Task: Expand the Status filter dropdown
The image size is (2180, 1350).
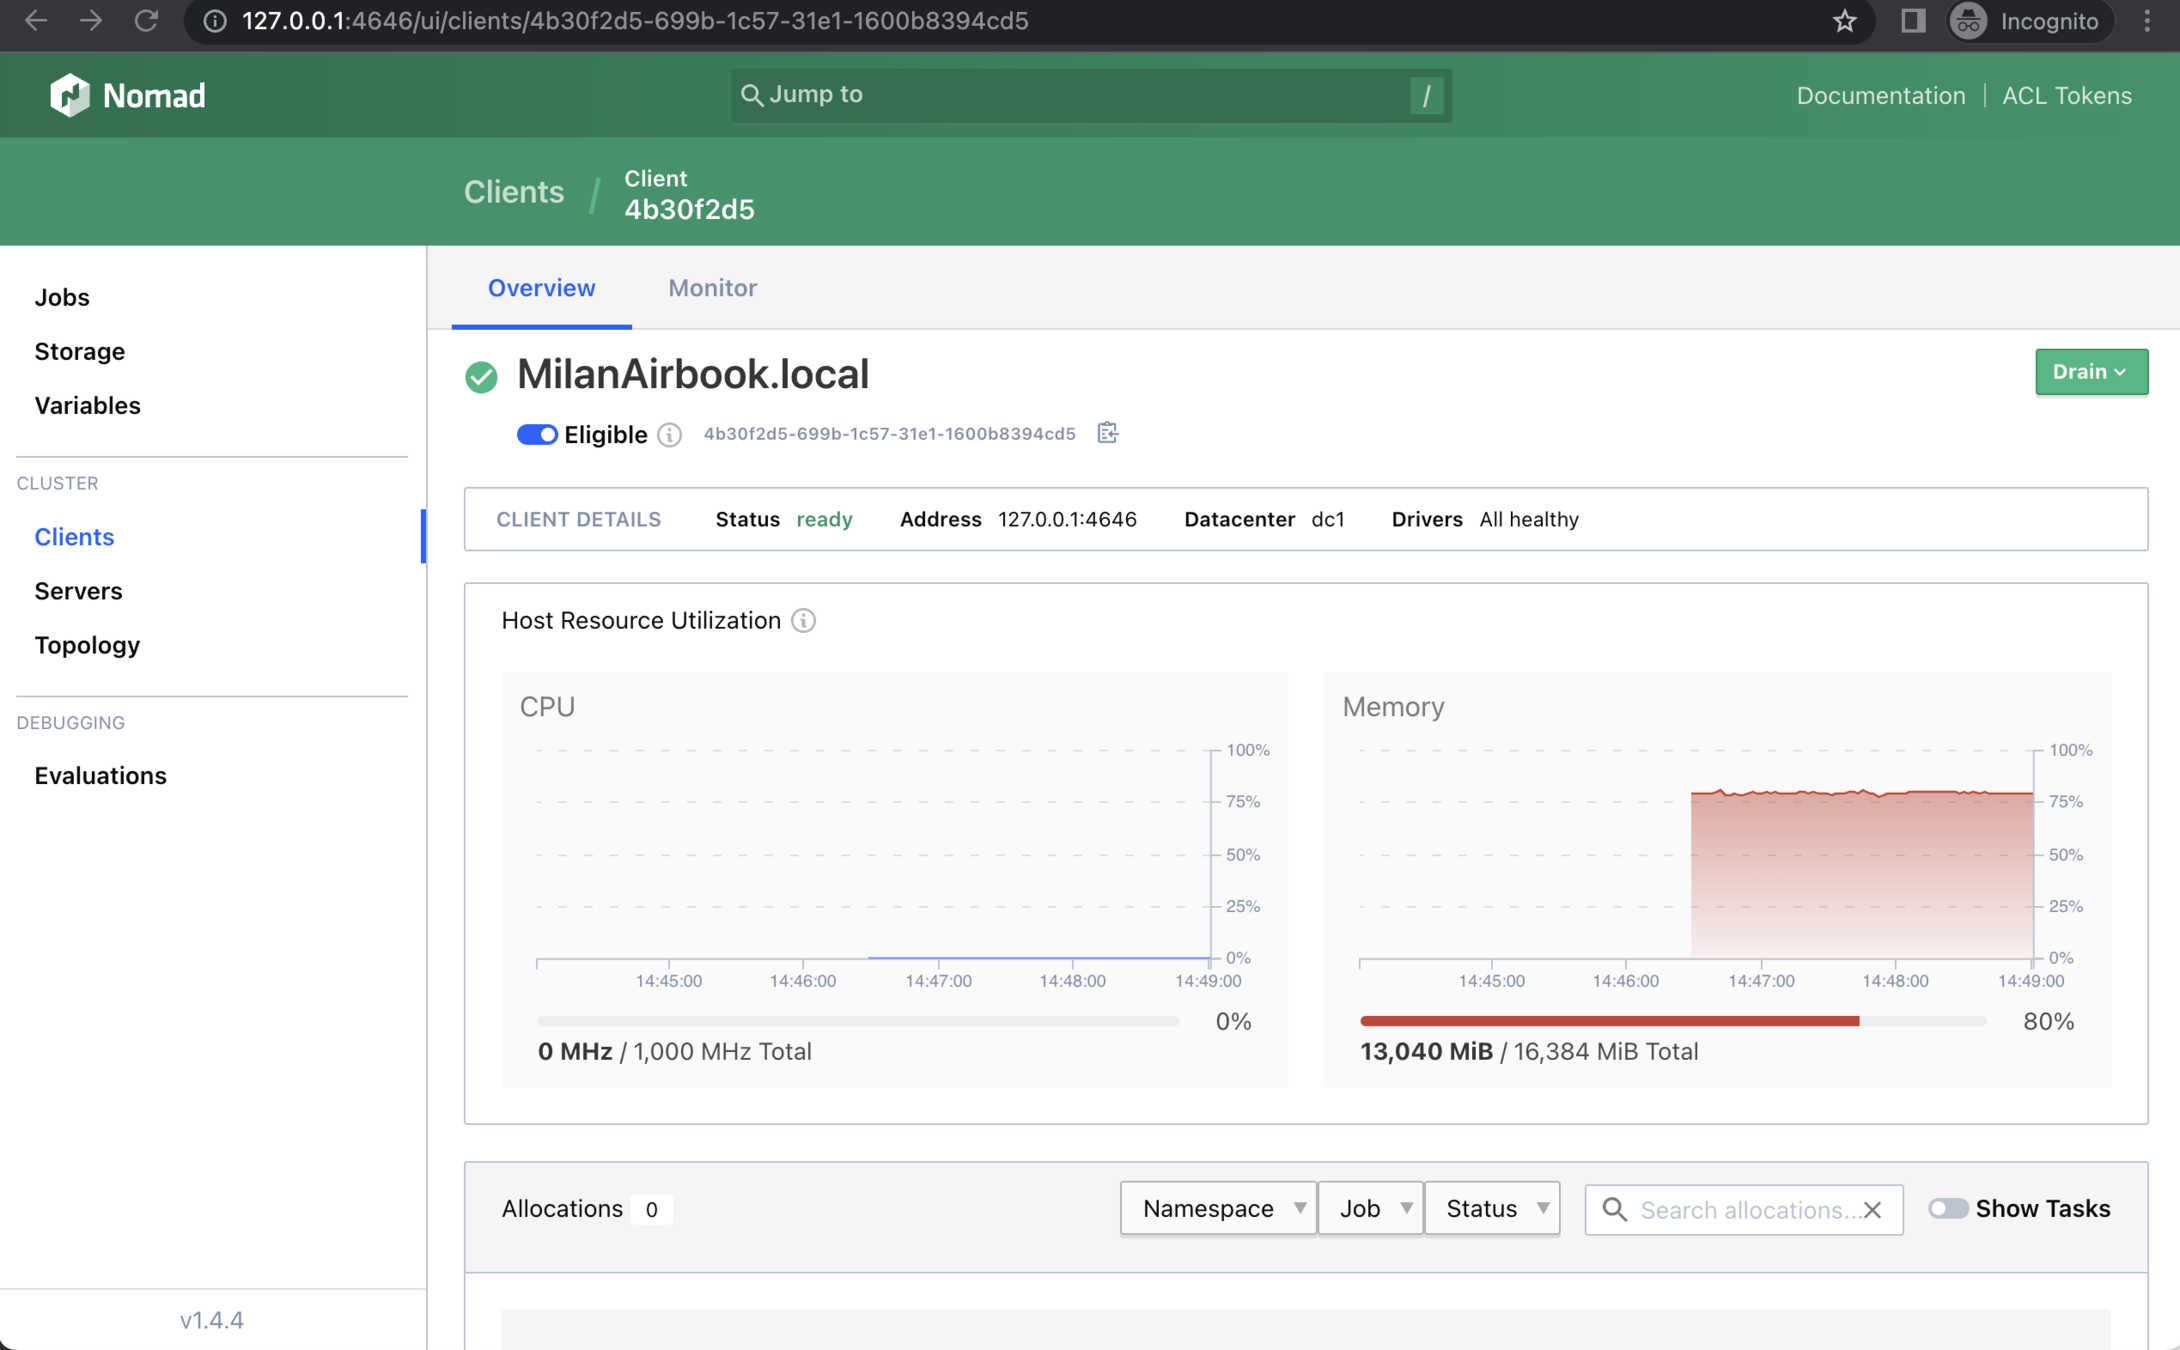Action: coord(1491,1209)
